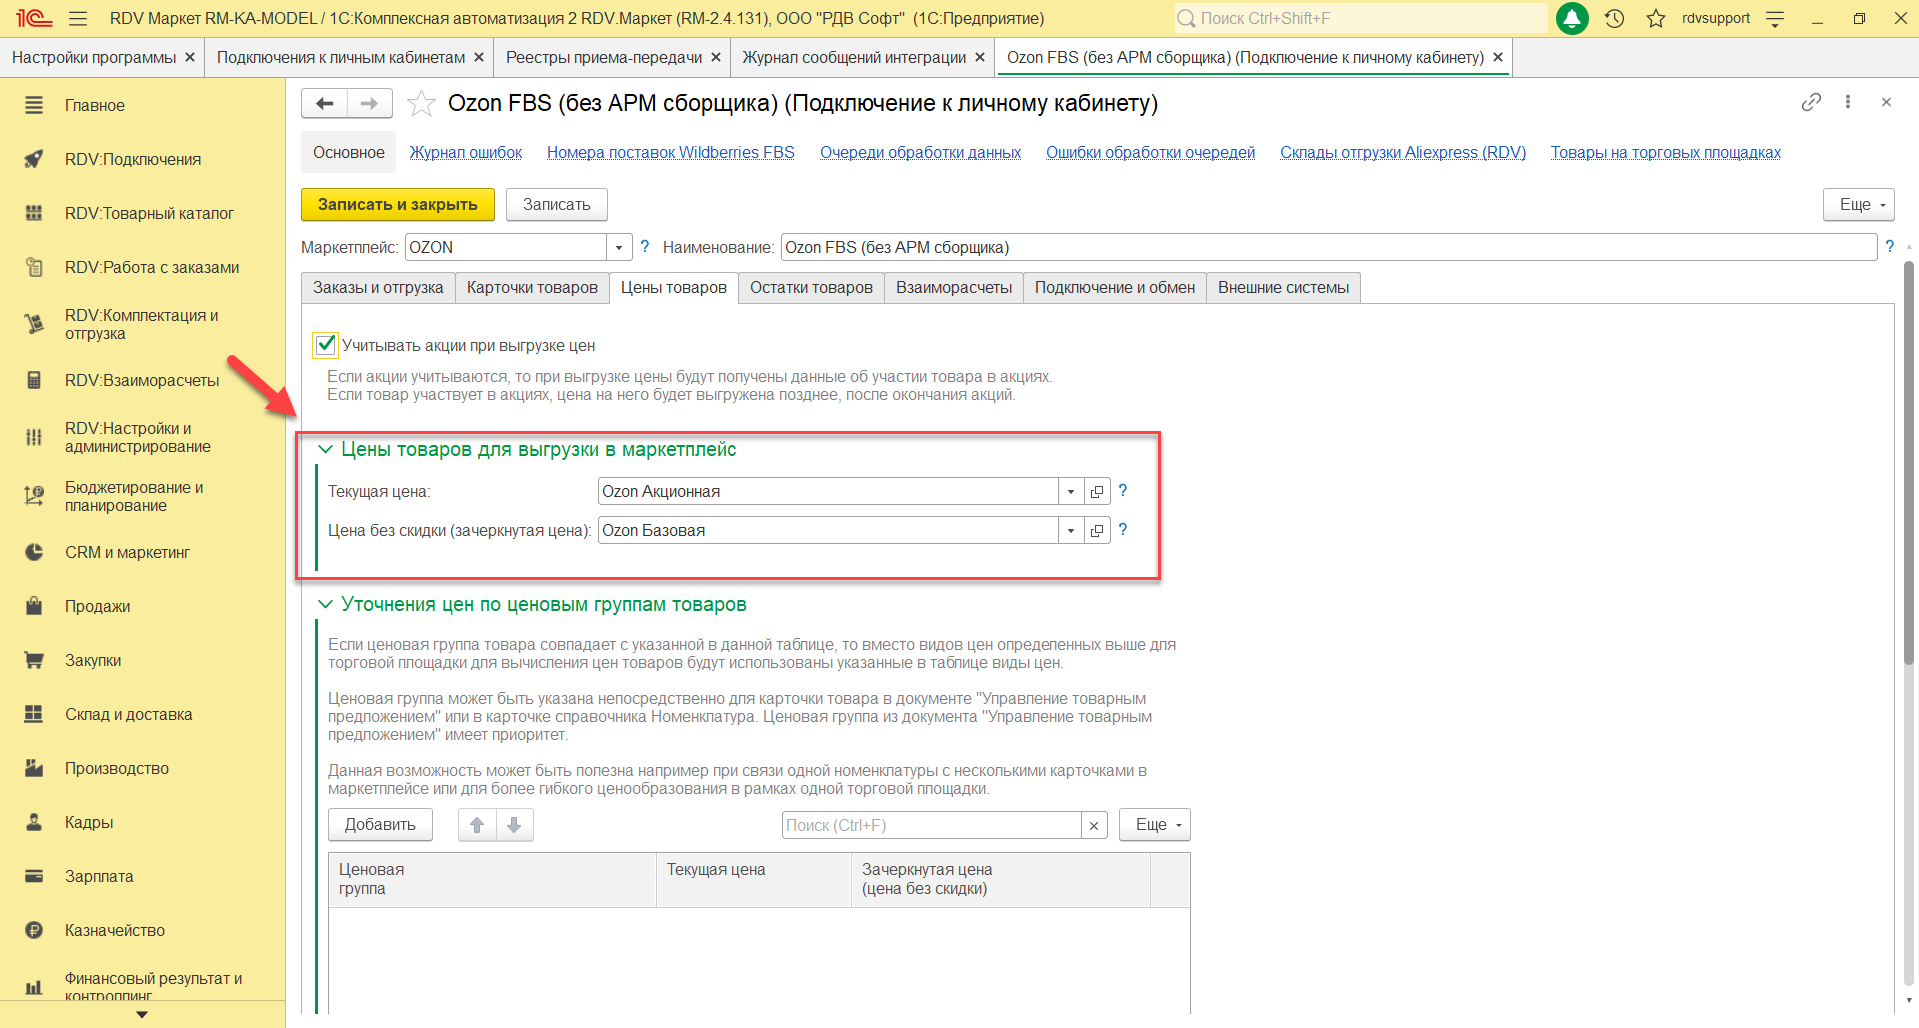1919x1028 pixels.
Task: Open RDV:Взаиморасчеты section
Action: pyautogui.click(x=142, y=380)
